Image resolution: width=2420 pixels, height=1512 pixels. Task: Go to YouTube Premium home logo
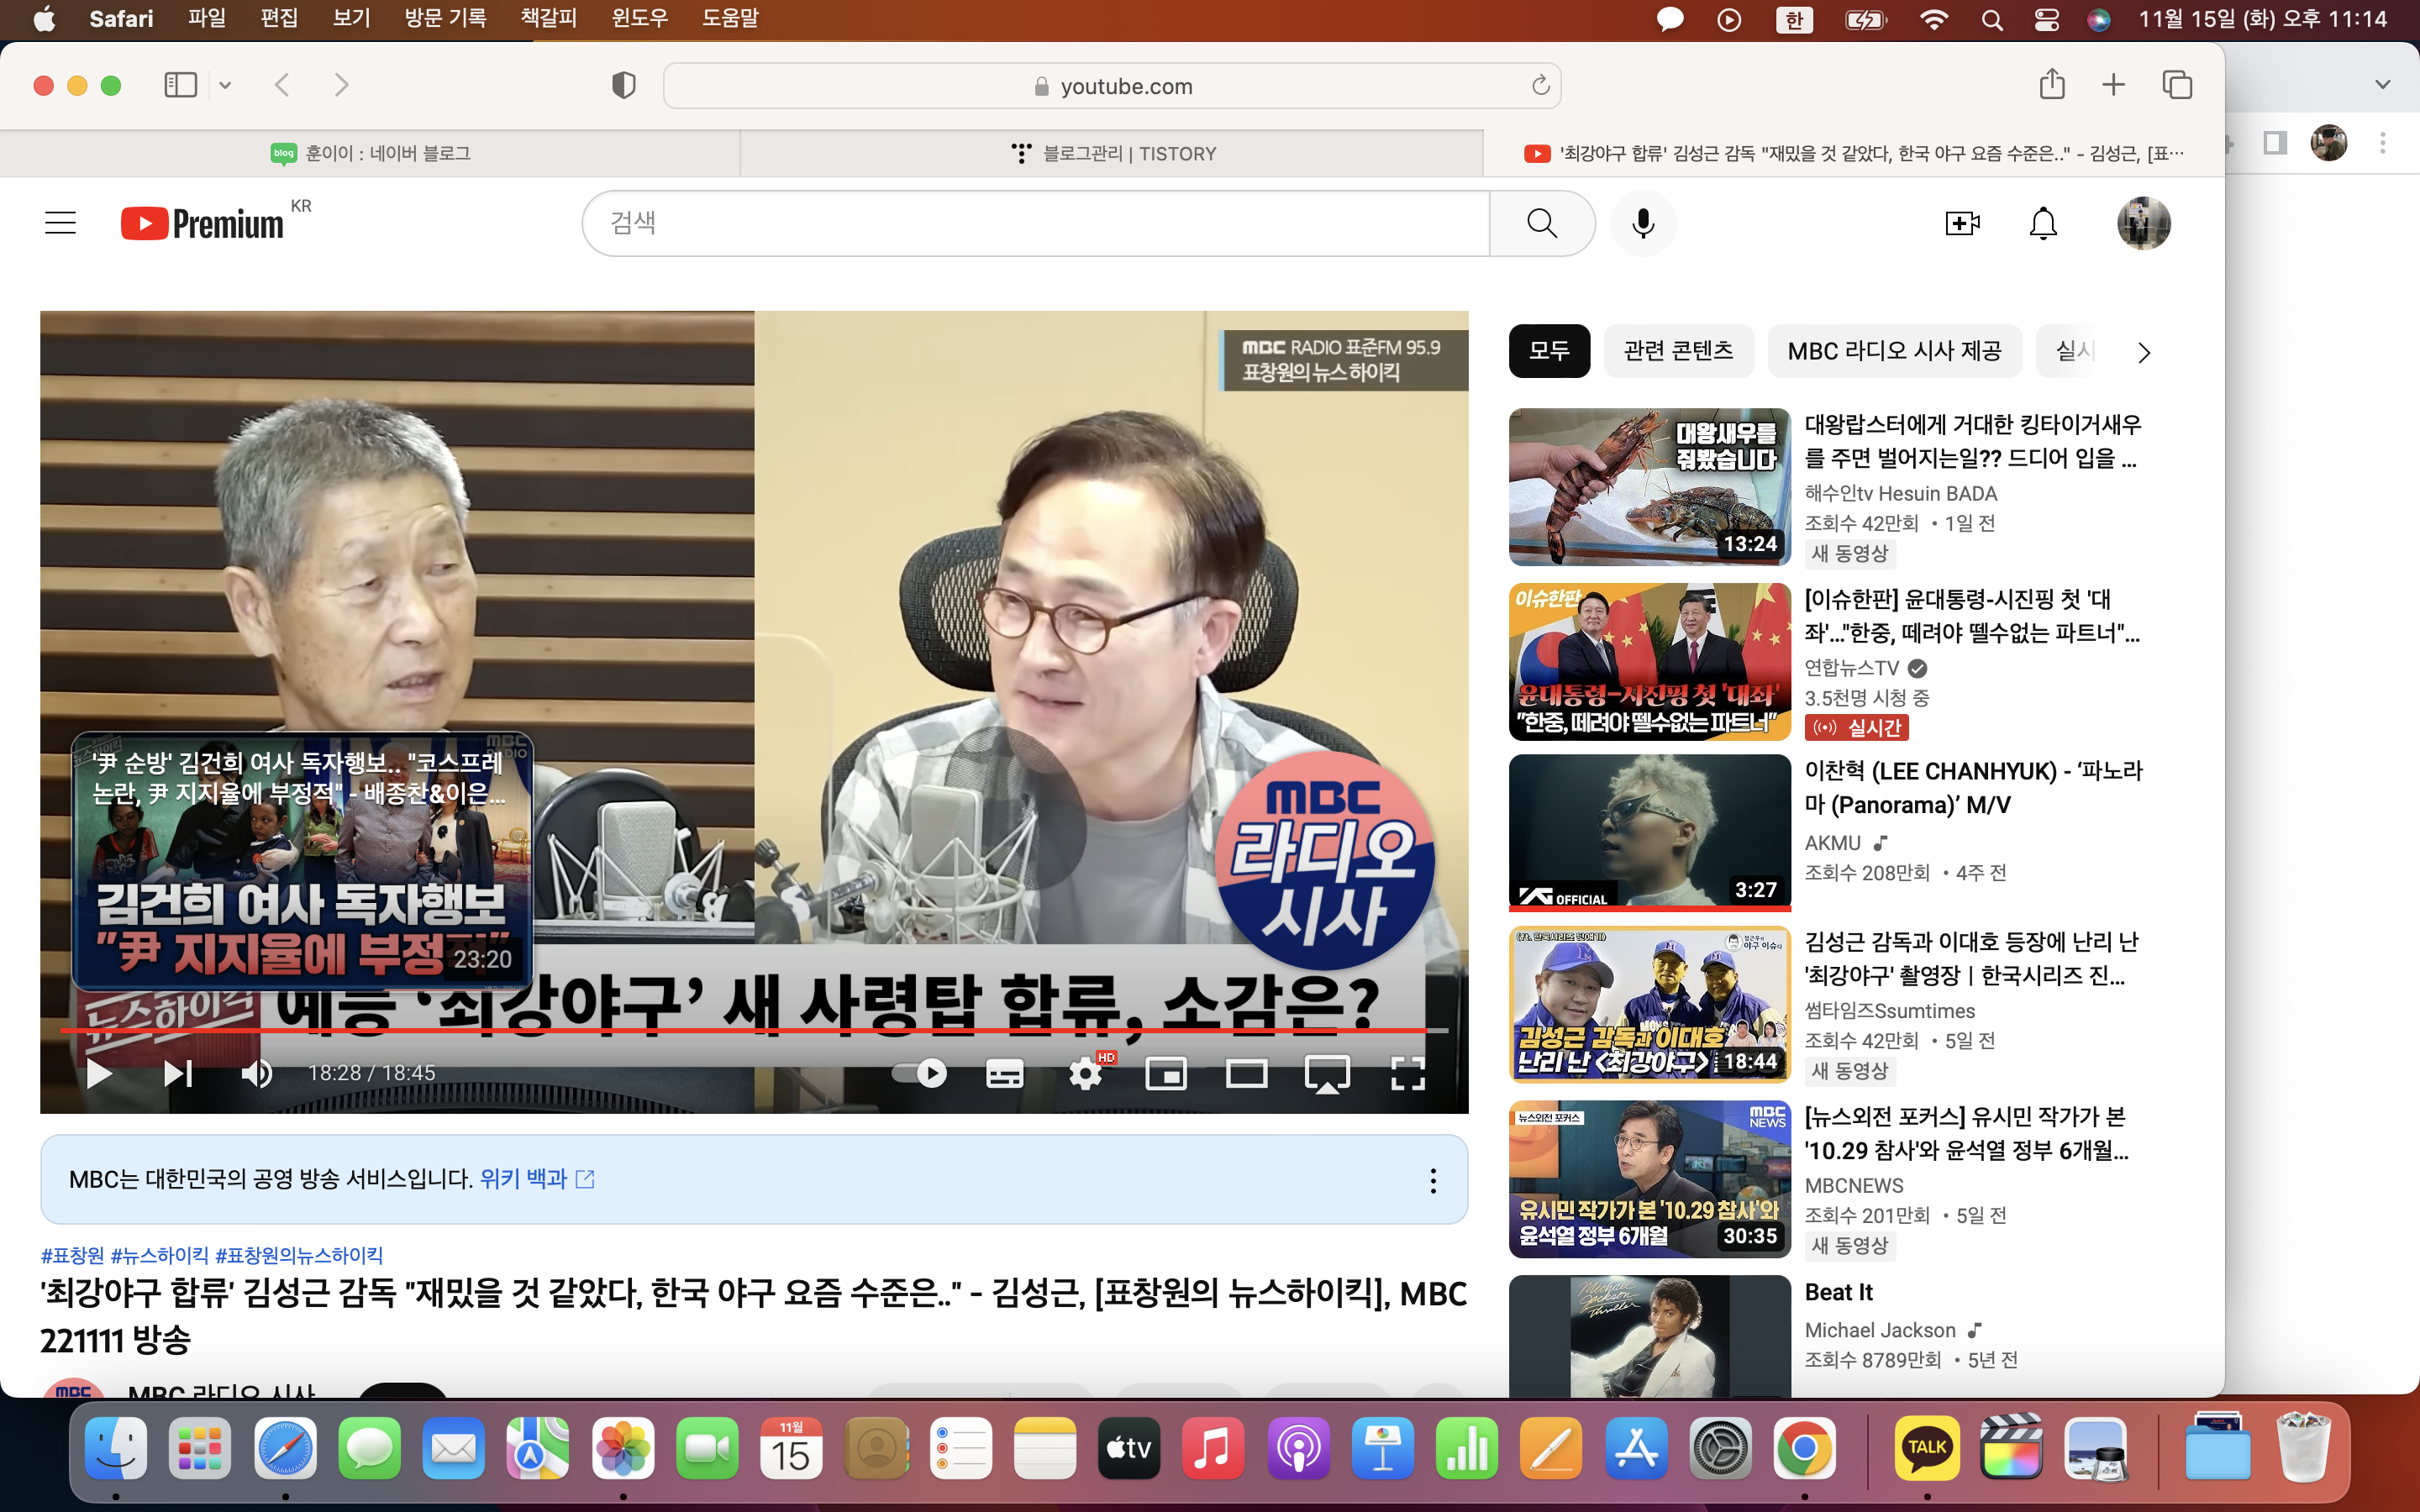(x=203, y=223)
